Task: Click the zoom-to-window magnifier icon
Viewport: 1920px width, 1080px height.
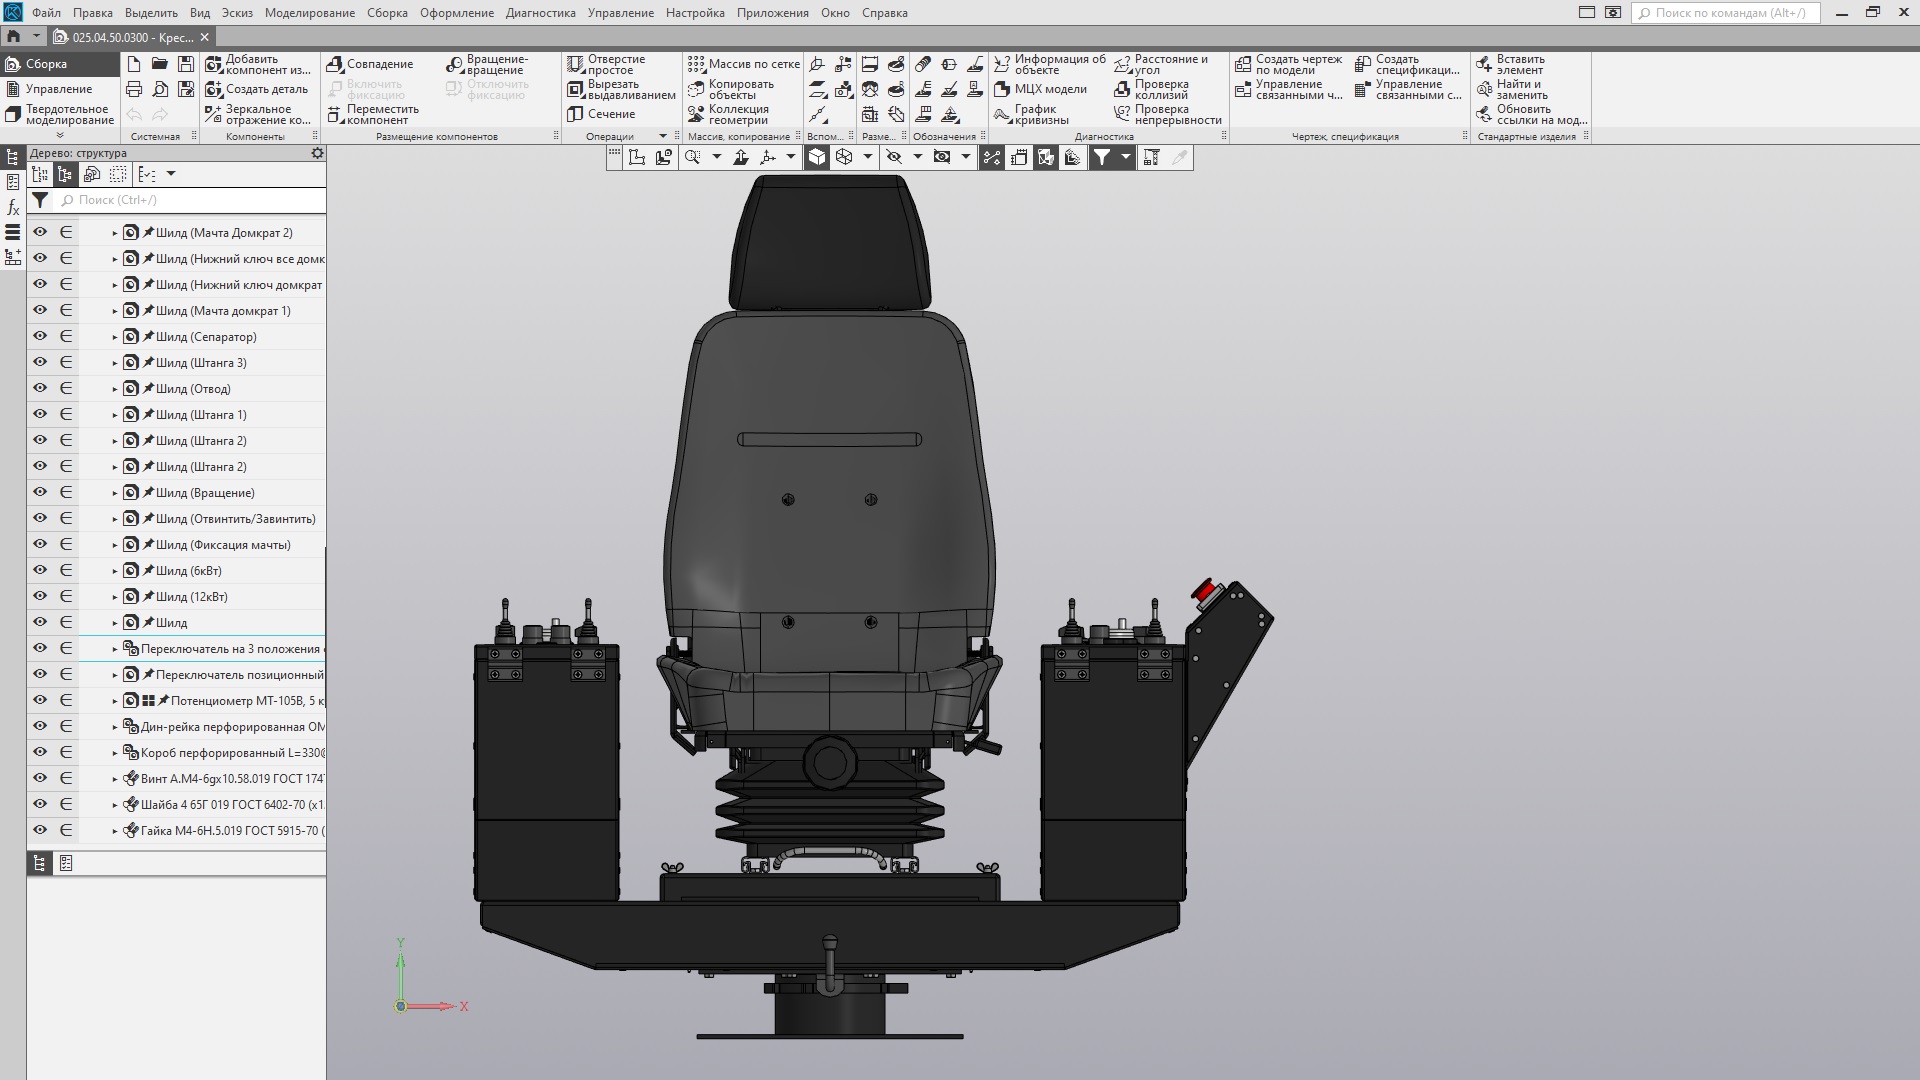Action: pos(692,157)
